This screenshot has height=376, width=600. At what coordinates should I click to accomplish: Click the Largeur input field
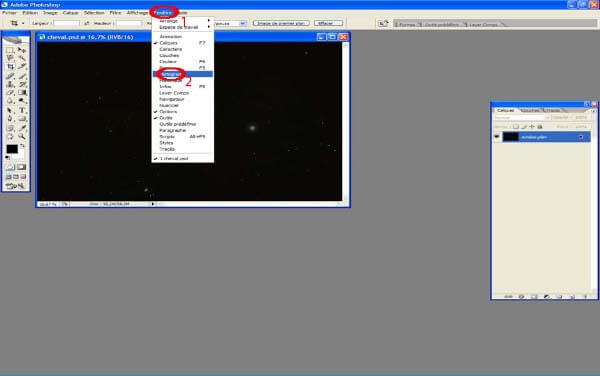pyautogui.click(x=67, y=23)
